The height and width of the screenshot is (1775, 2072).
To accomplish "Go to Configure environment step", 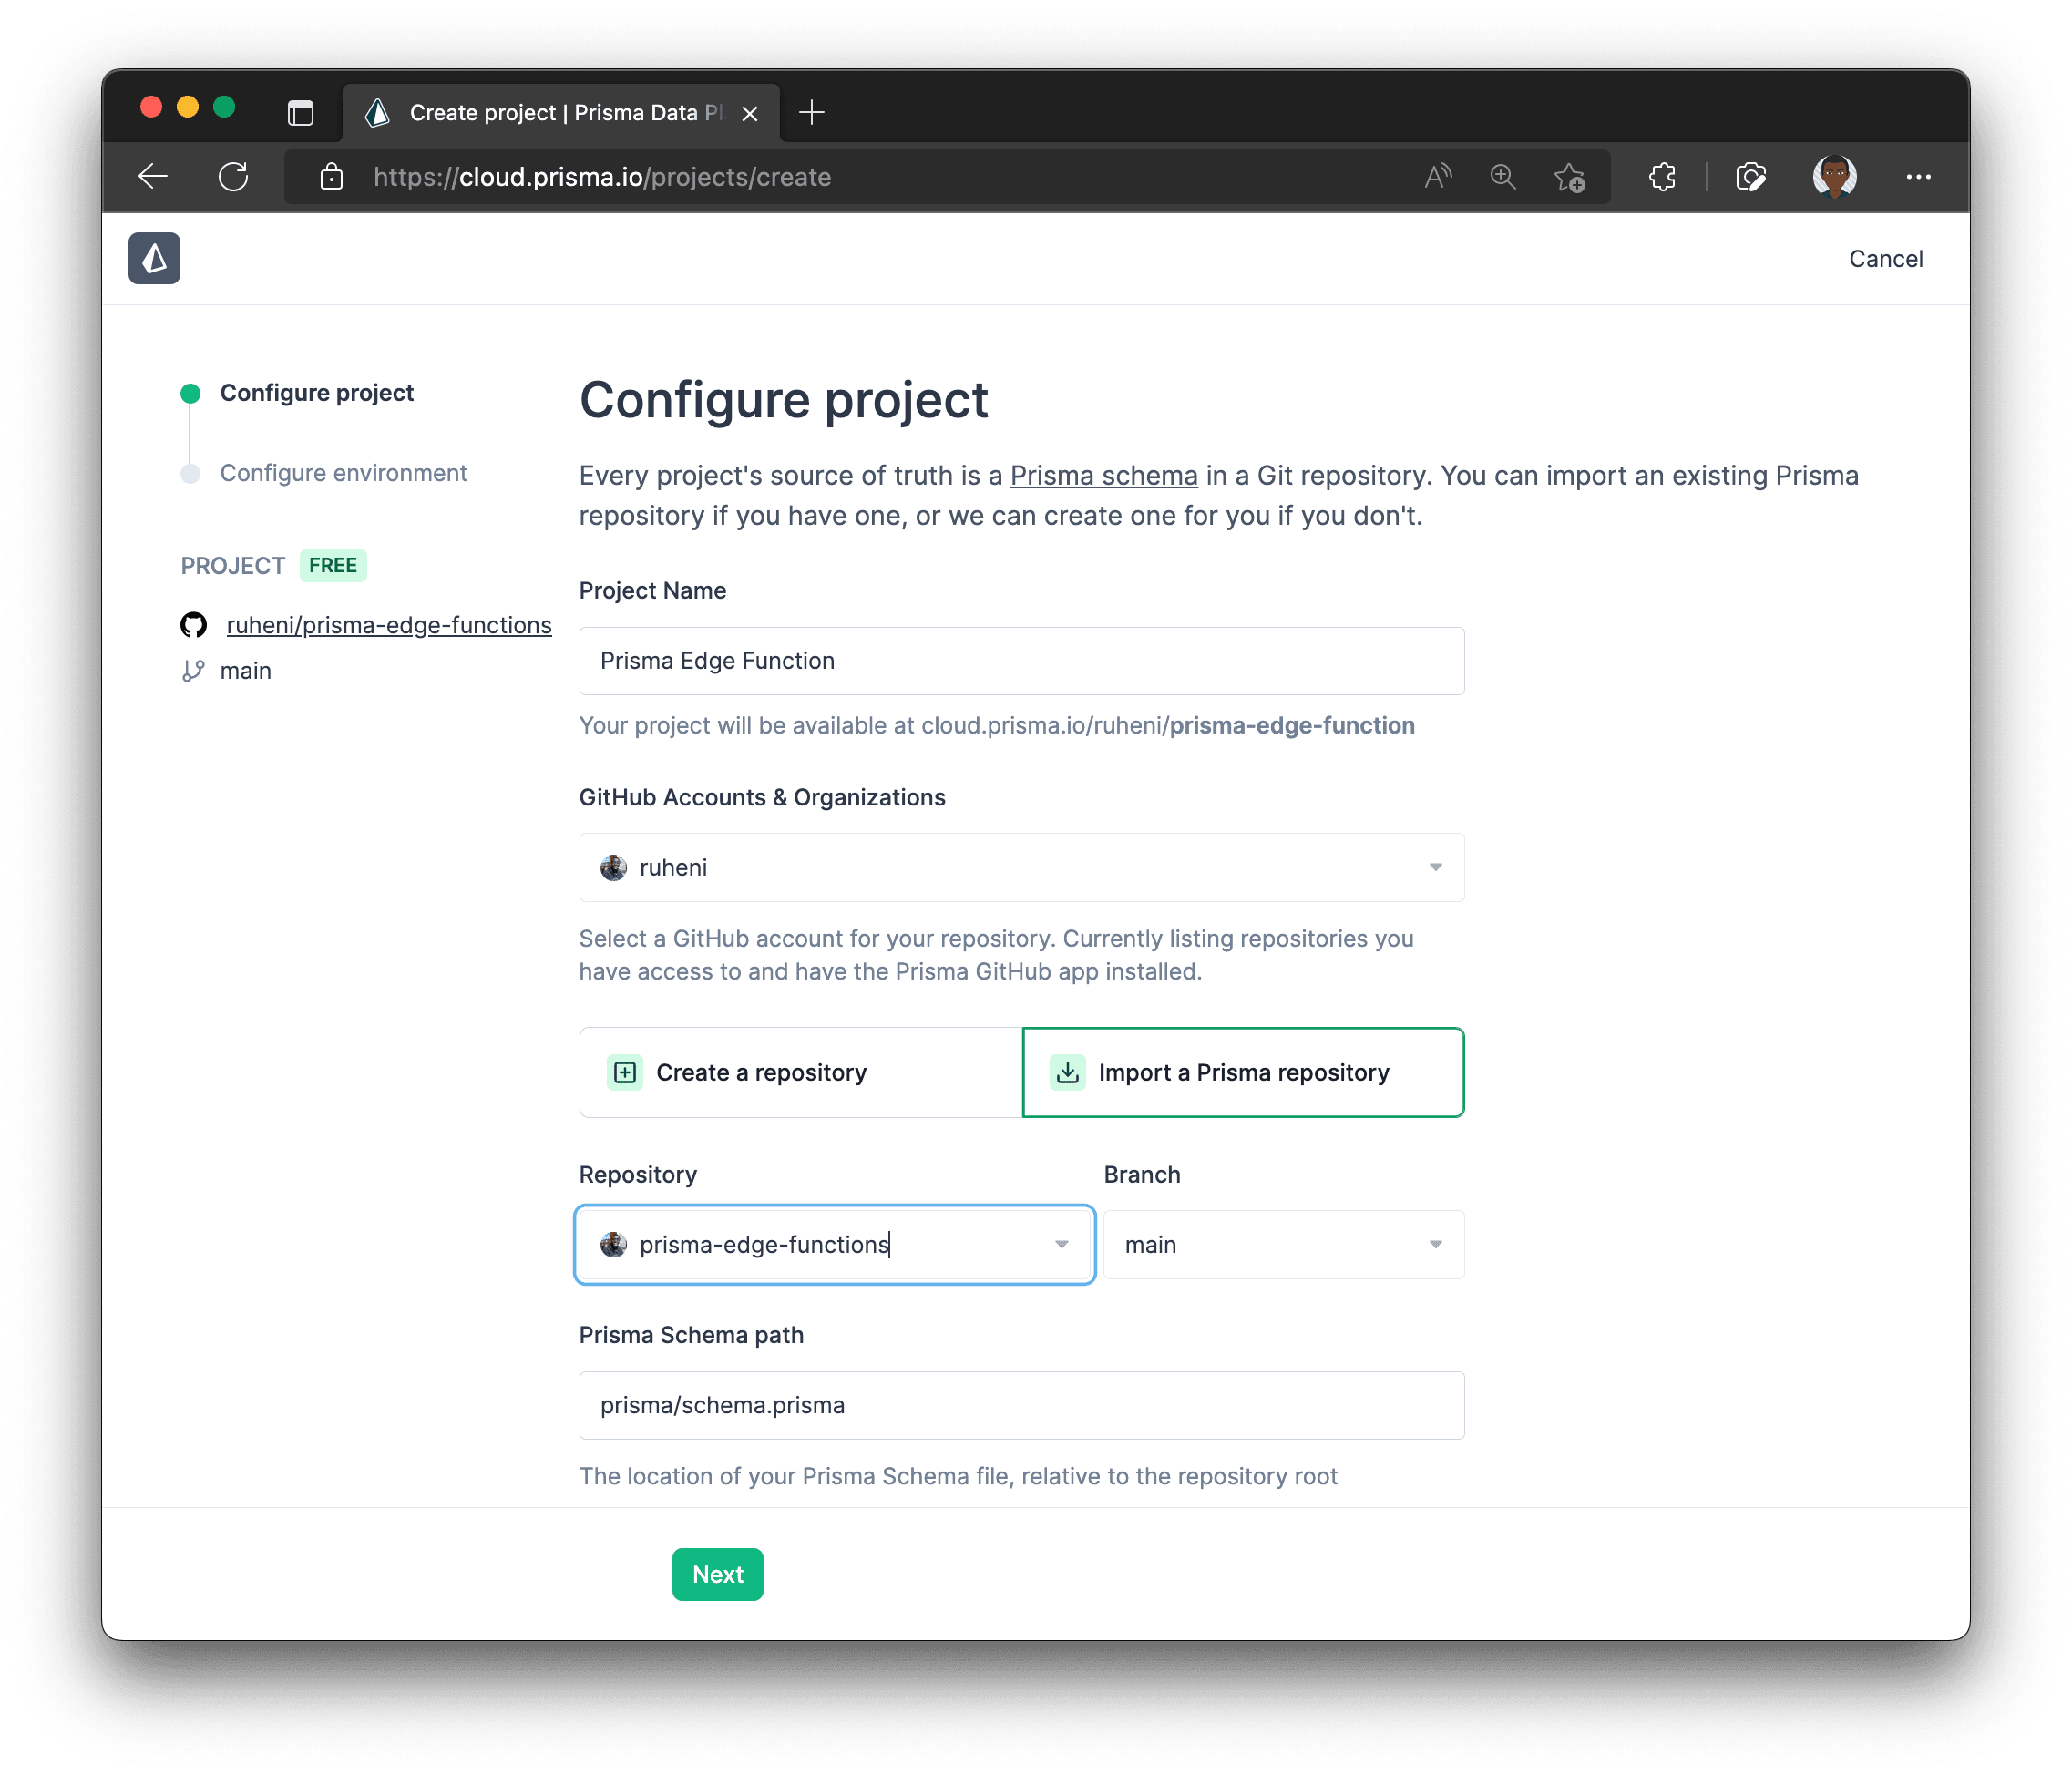I will (343, 473).
